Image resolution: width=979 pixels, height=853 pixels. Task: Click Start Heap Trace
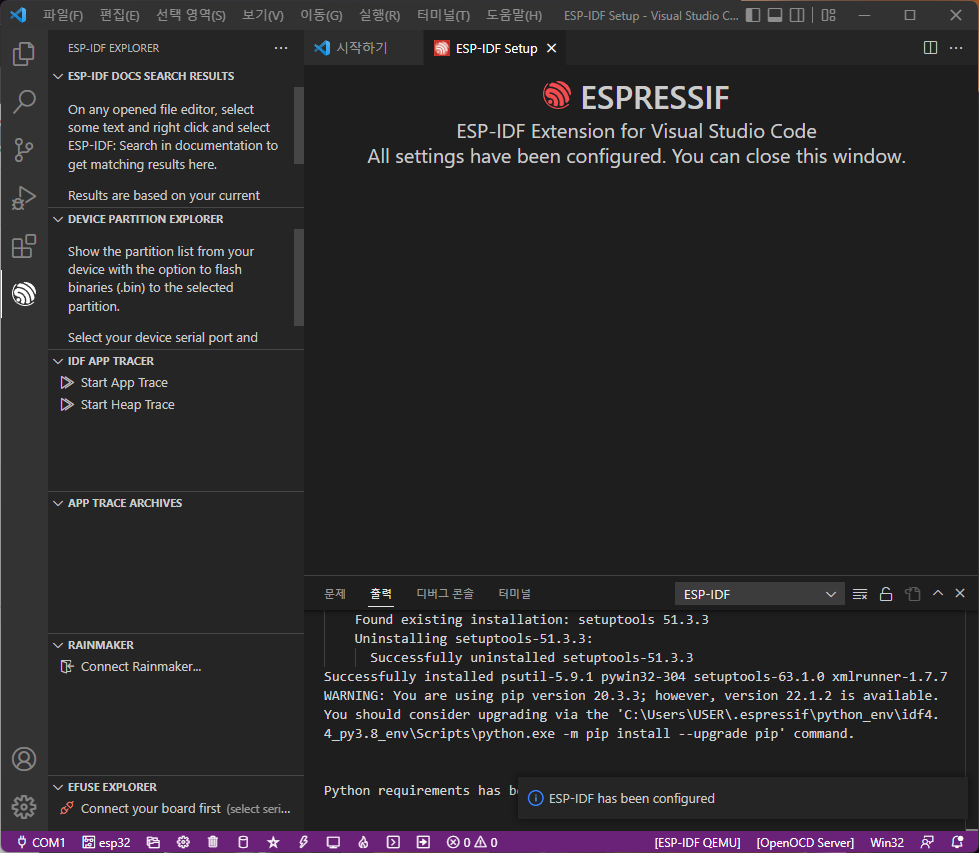pyautogui.click(x=127, y=405)
